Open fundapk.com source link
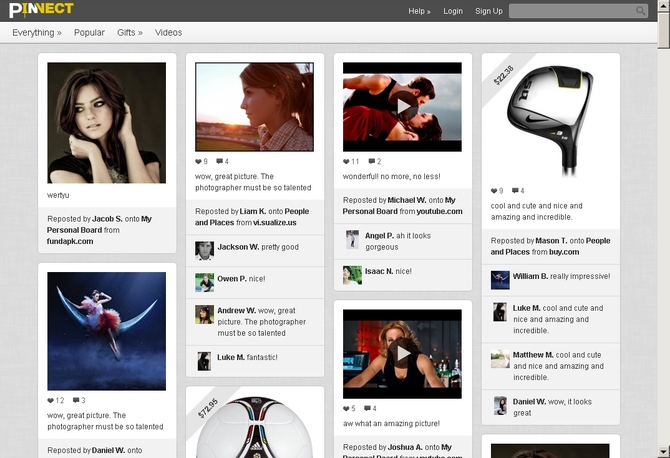This screenshot has height=458, width=670. [x=70, y=241]
